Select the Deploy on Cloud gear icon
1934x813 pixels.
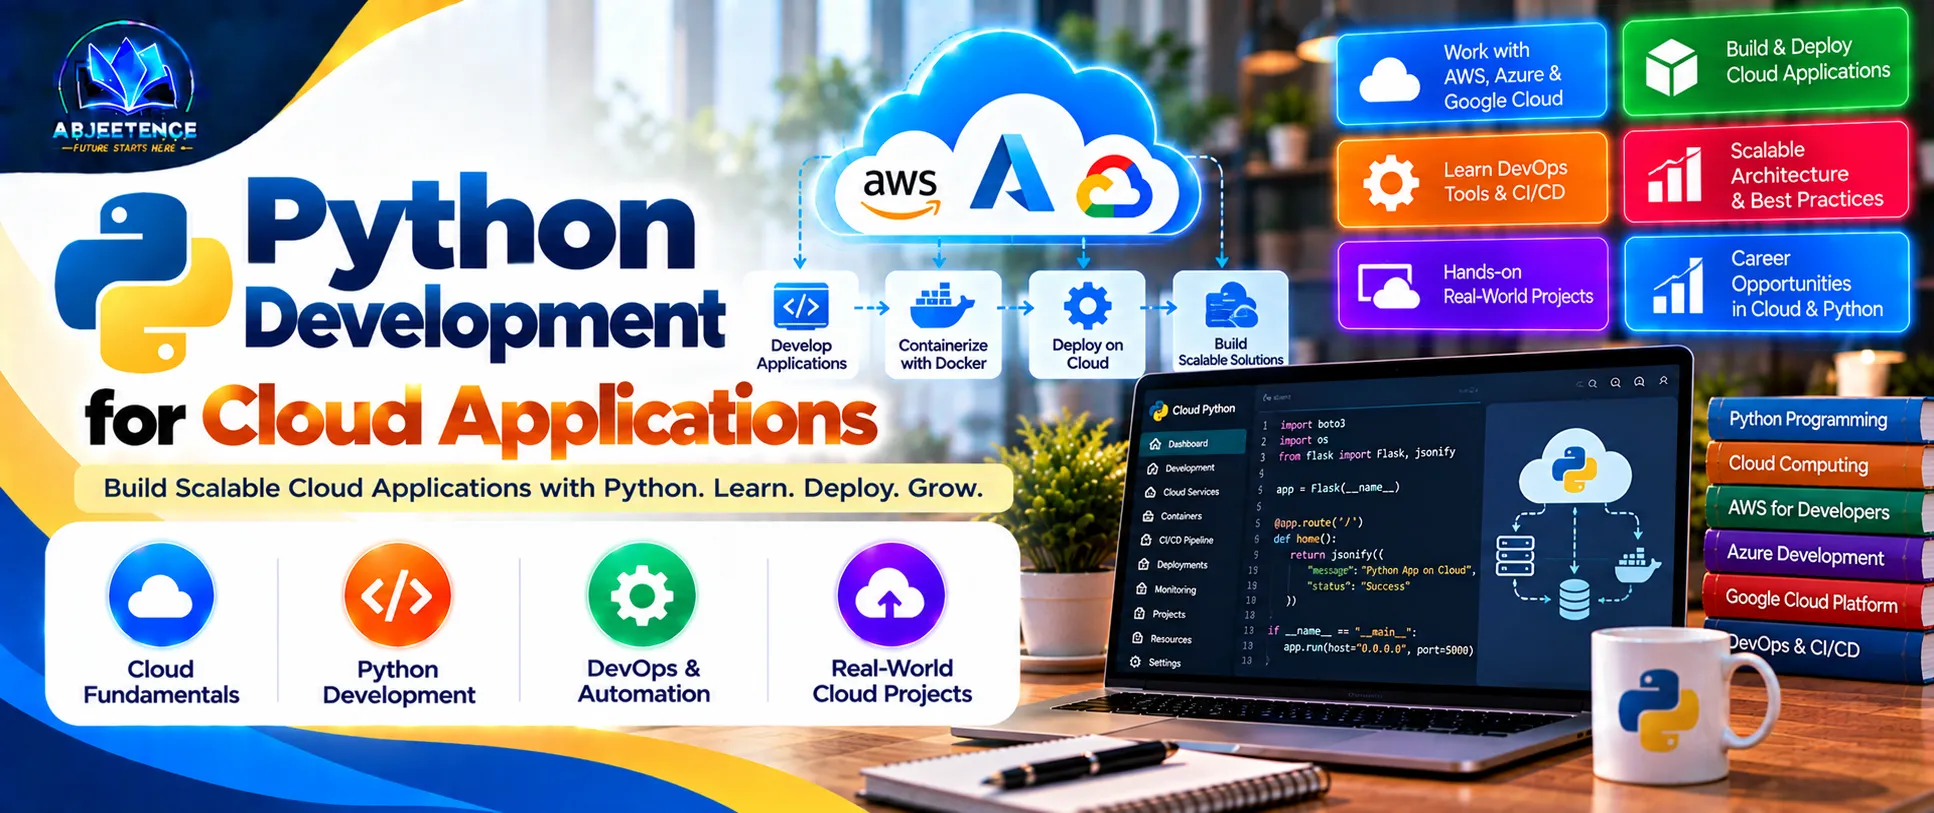1087,306
